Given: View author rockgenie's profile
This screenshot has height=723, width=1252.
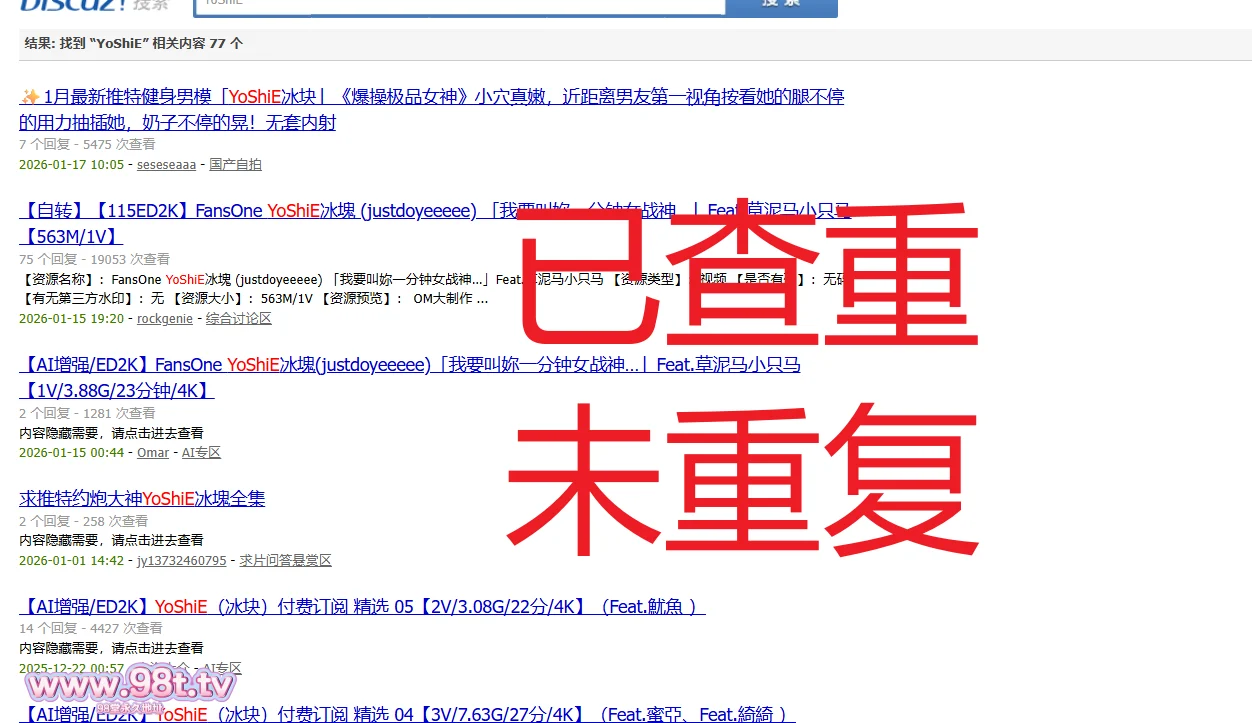Looking at the screenshot, I should pos(166,319).
